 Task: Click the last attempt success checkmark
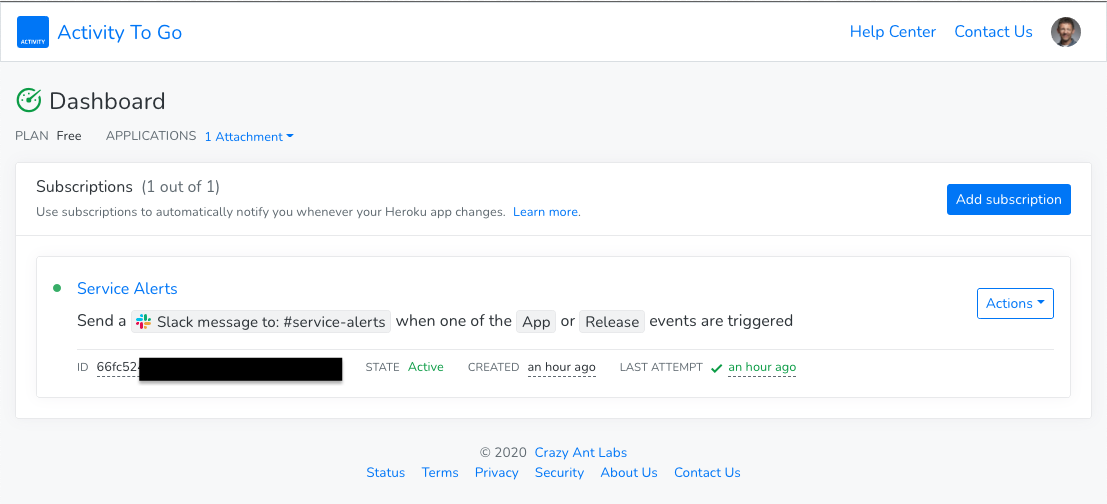(716, 368)
